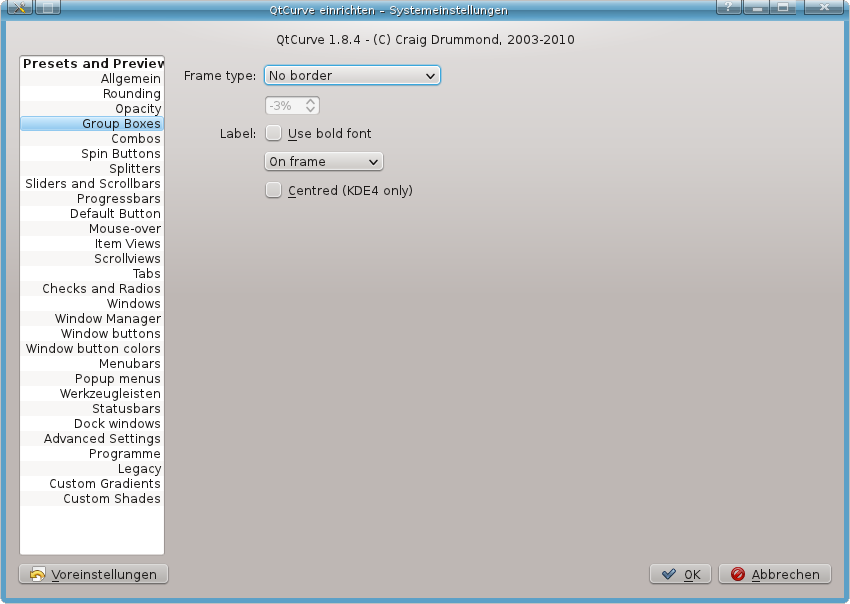Select the Statusbars entry
The height and width of the screenshot is (604, 850).
pyautogui.click(x=92, y=409)
